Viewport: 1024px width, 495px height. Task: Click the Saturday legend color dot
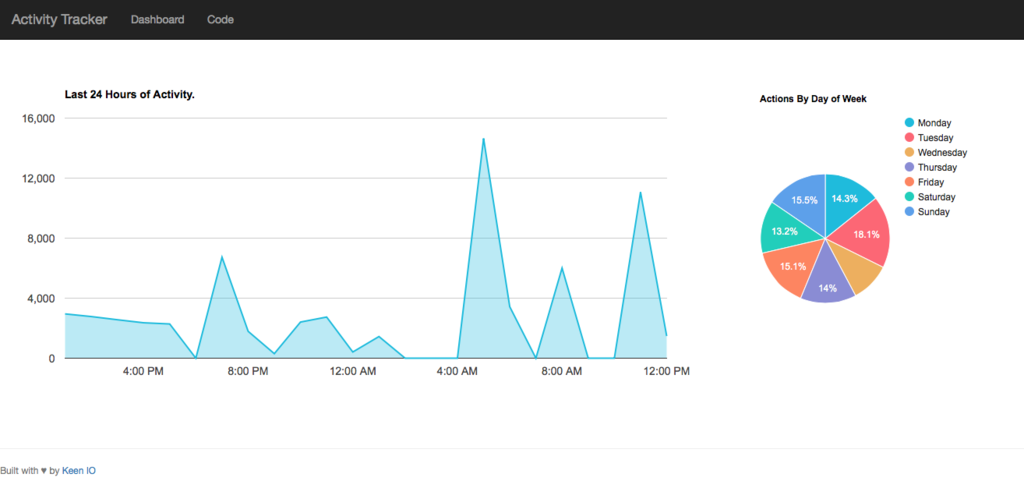909,197
